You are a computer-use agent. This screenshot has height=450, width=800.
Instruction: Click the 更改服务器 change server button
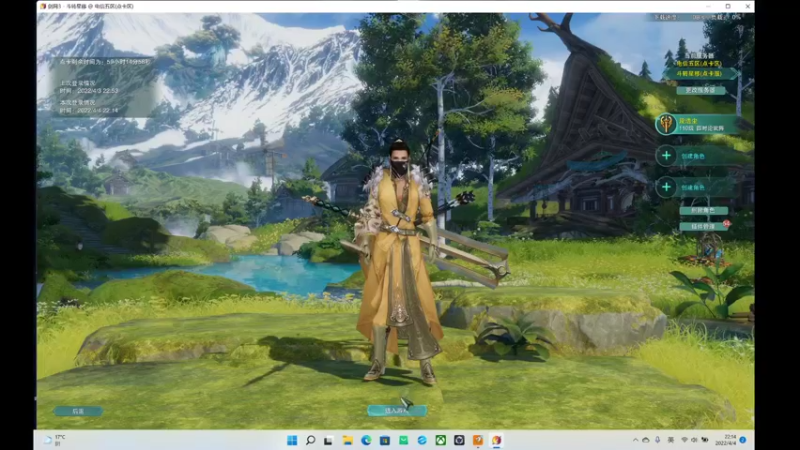pos(701,90)
